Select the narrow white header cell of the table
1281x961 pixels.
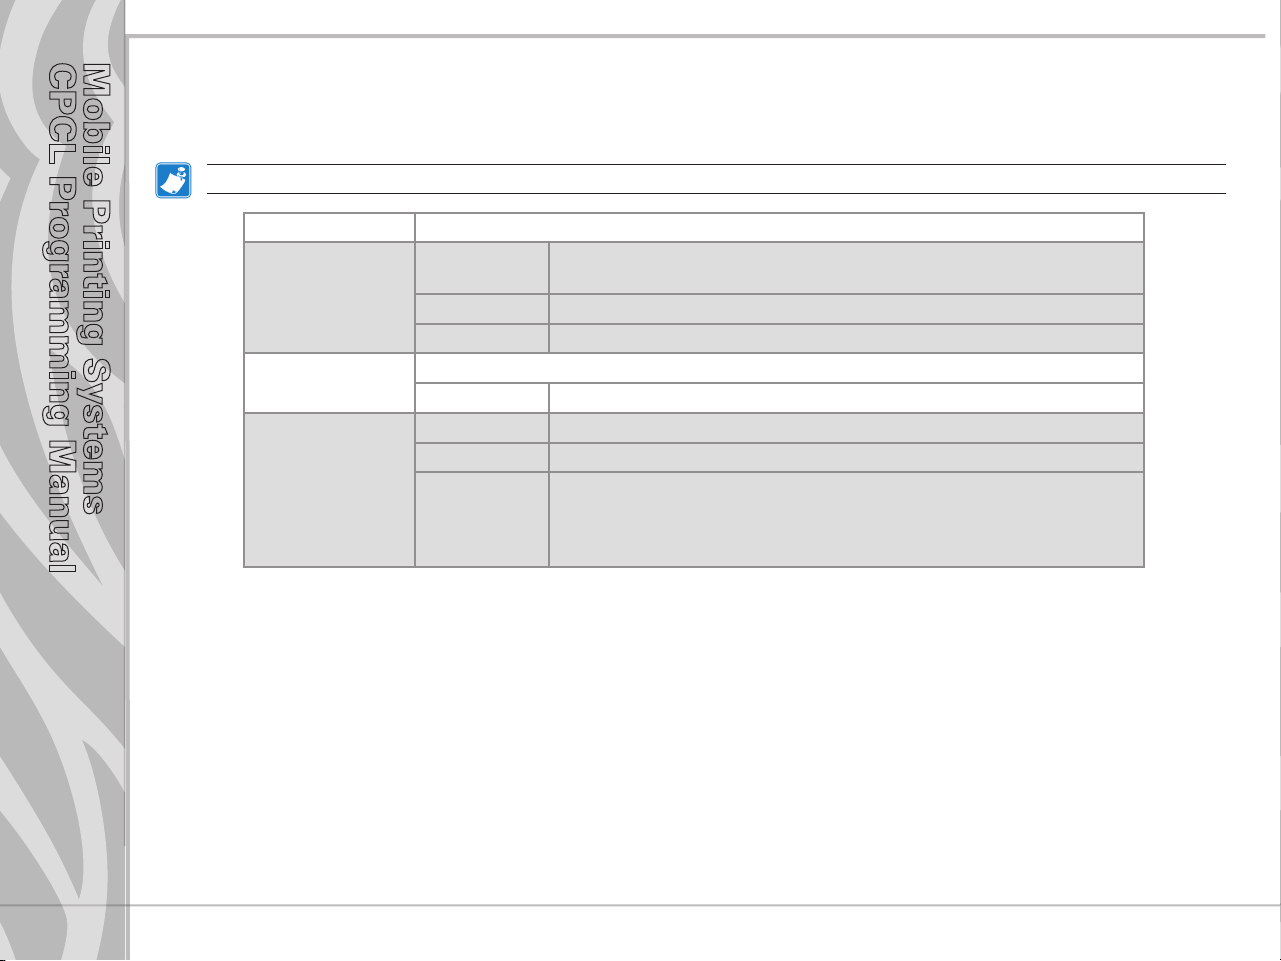click(x=330, y=227)
